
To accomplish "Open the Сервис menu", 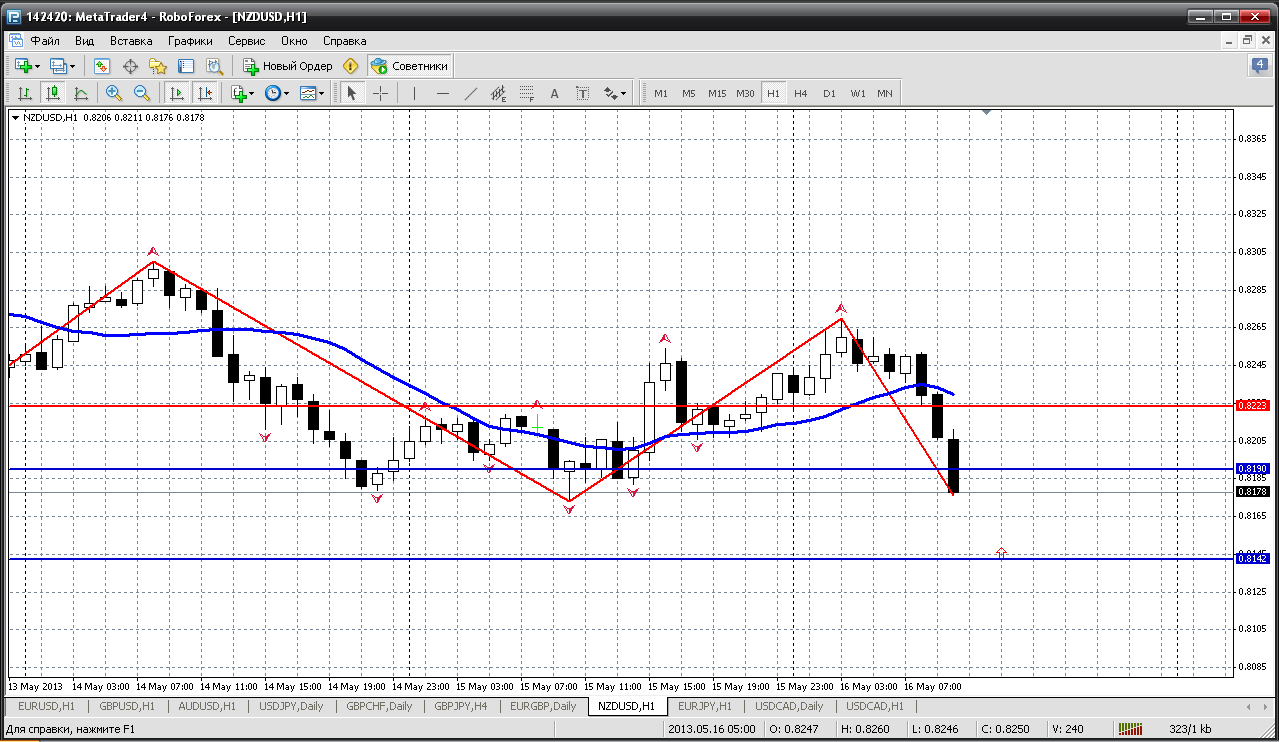I will [x=246, y=41].
